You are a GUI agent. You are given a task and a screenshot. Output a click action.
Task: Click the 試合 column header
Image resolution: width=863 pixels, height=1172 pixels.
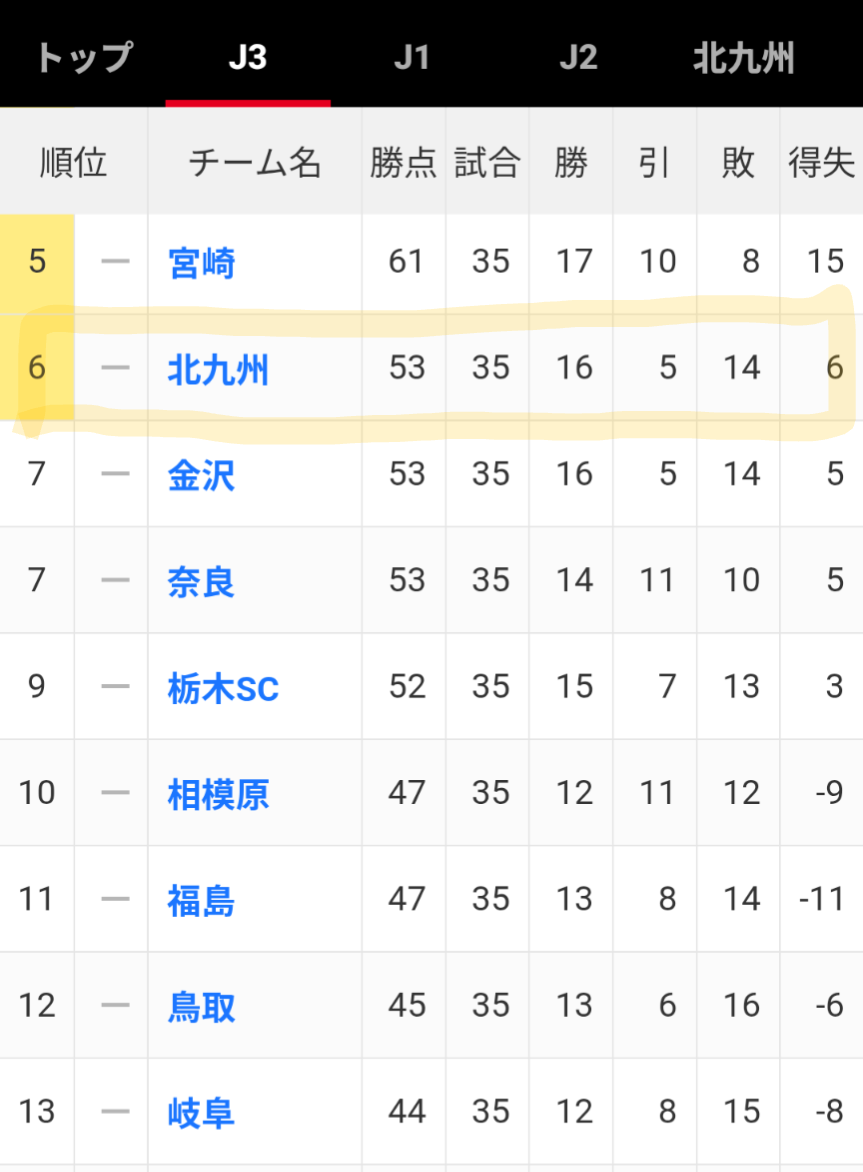[487, 162]
